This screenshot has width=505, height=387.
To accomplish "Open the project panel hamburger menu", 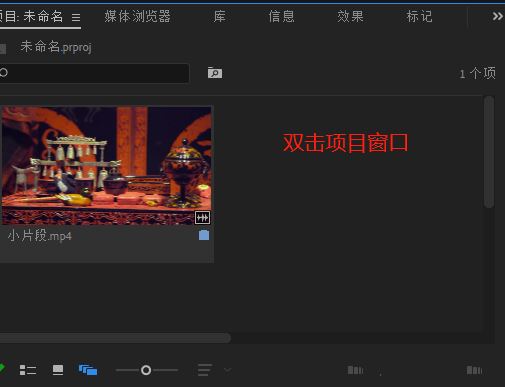I will 76,17.
